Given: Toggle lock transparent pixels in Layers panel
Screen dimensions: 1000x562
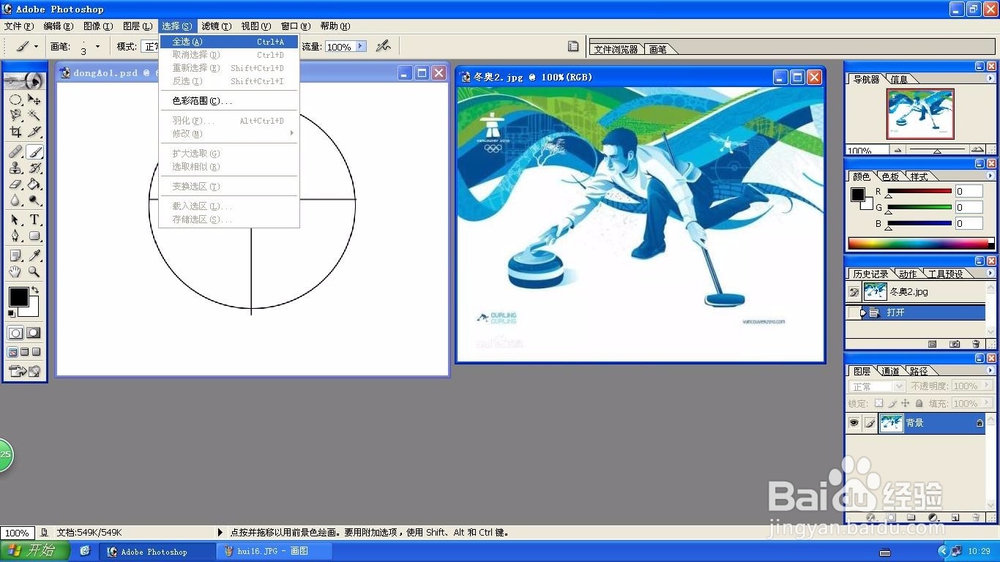Looking at the screenshot, I should pos(879,403).
